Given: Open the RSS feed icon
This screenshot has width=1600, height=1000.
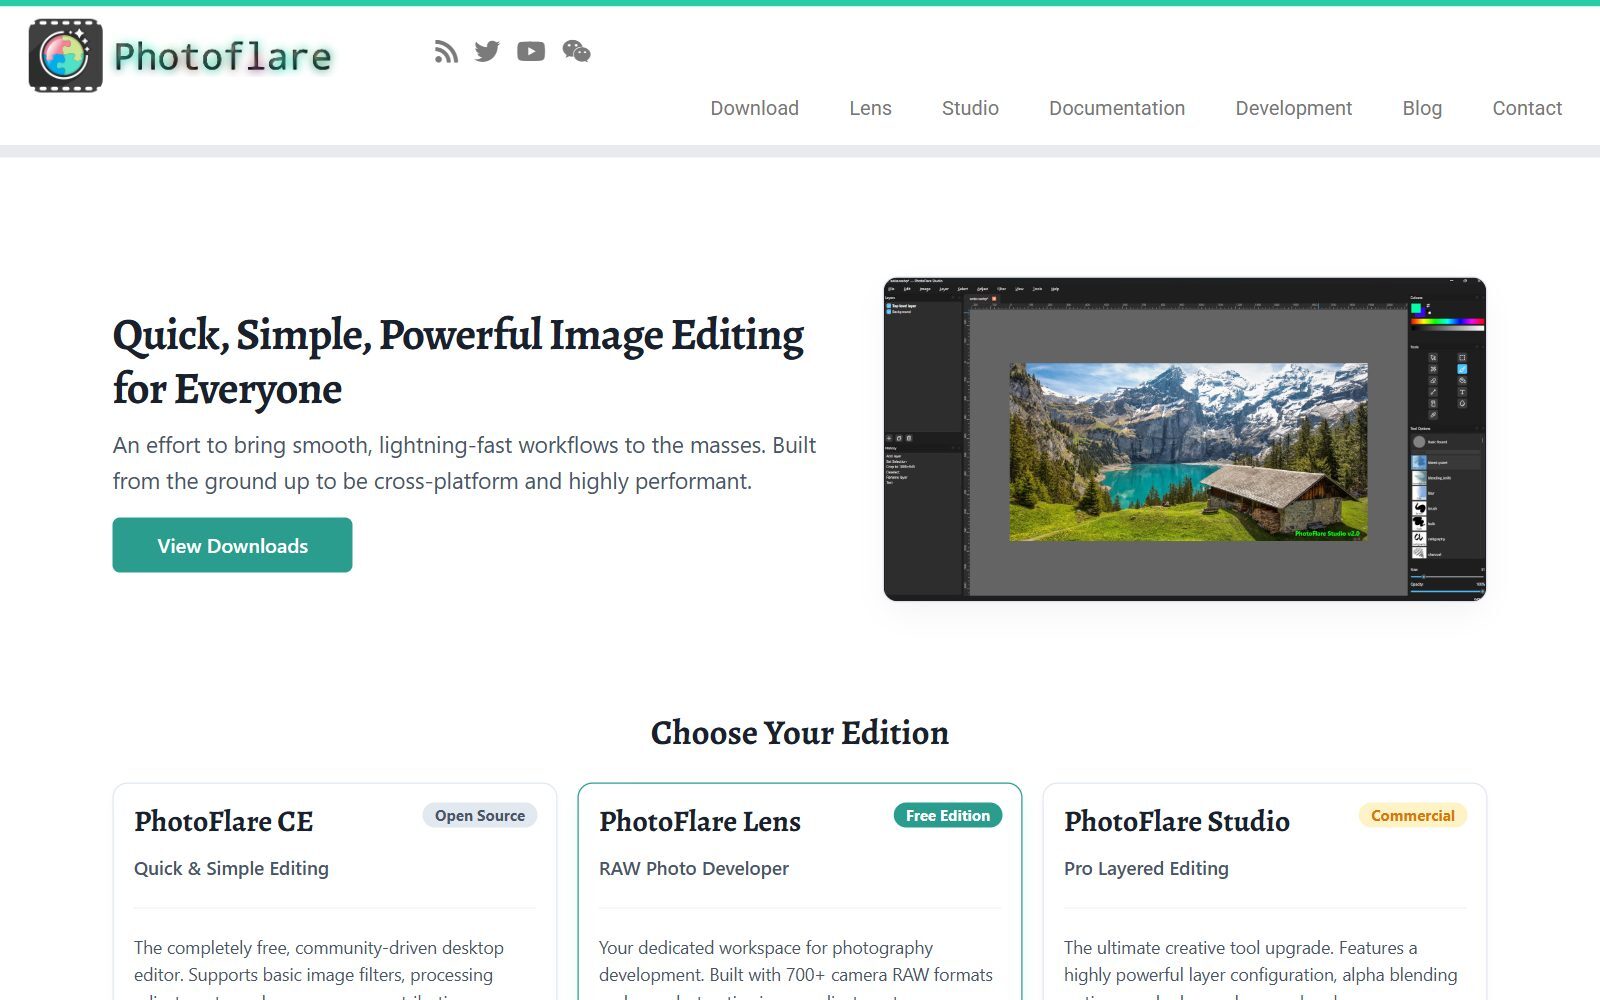Looking at the screenshot, I should [x=446, y=51].
